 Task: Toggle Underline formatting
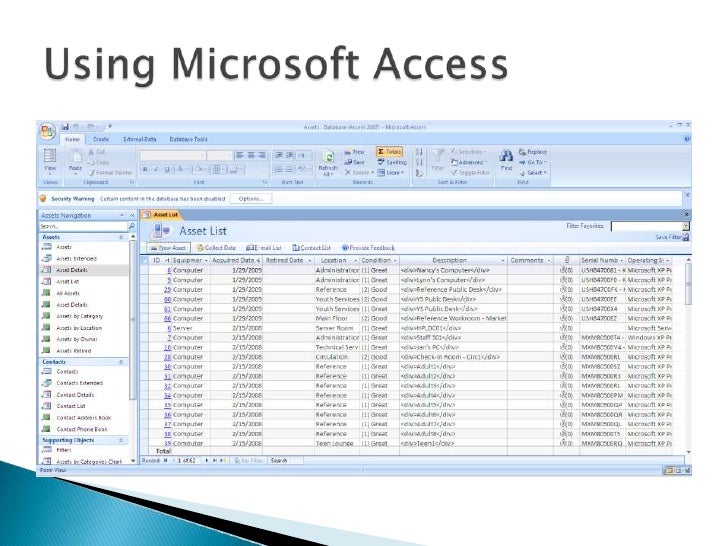167,169
